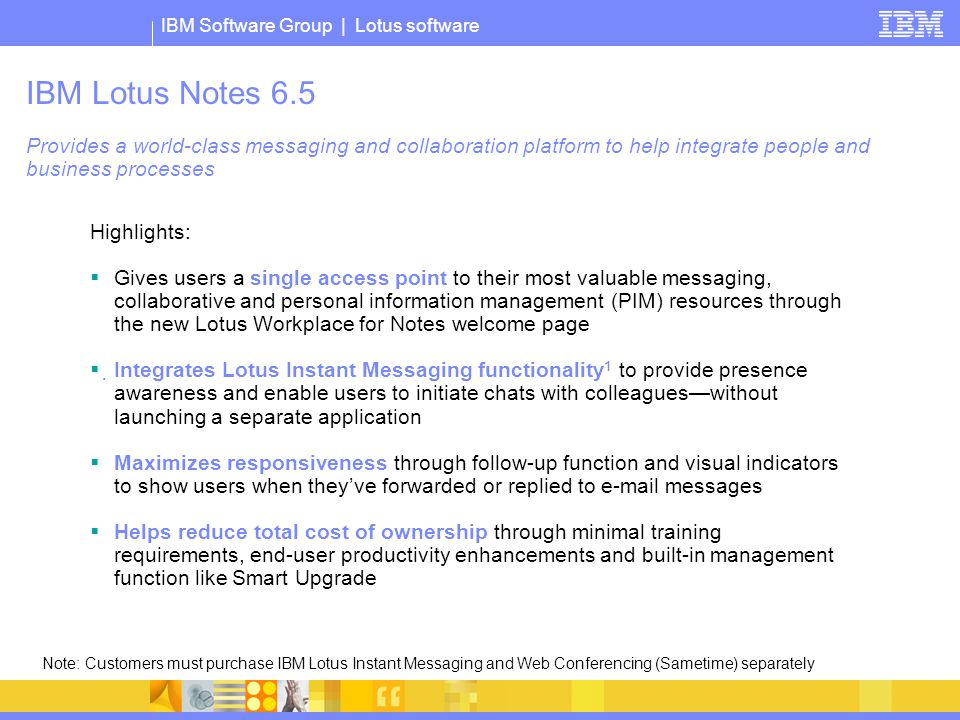Click the text "Lotus Workplace for Notes welcome page"
This screenshot has height=720, width=960.
point(392,324)
